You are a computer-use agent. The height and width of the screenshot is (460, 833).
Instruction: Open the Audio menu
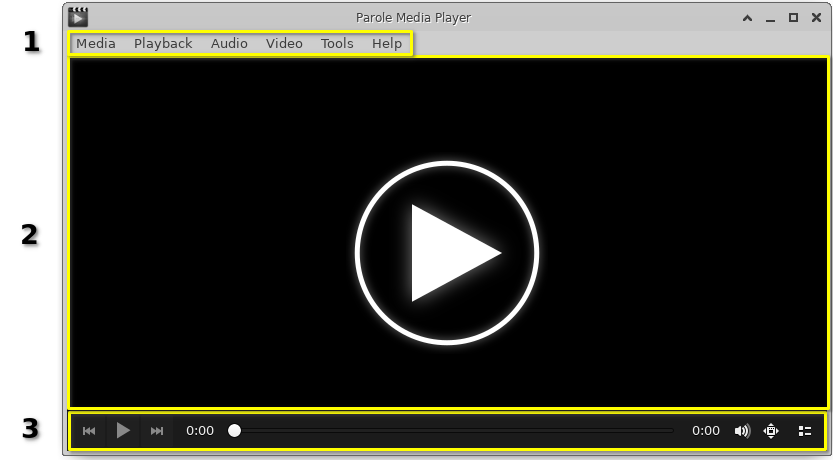tap(229, 44)
